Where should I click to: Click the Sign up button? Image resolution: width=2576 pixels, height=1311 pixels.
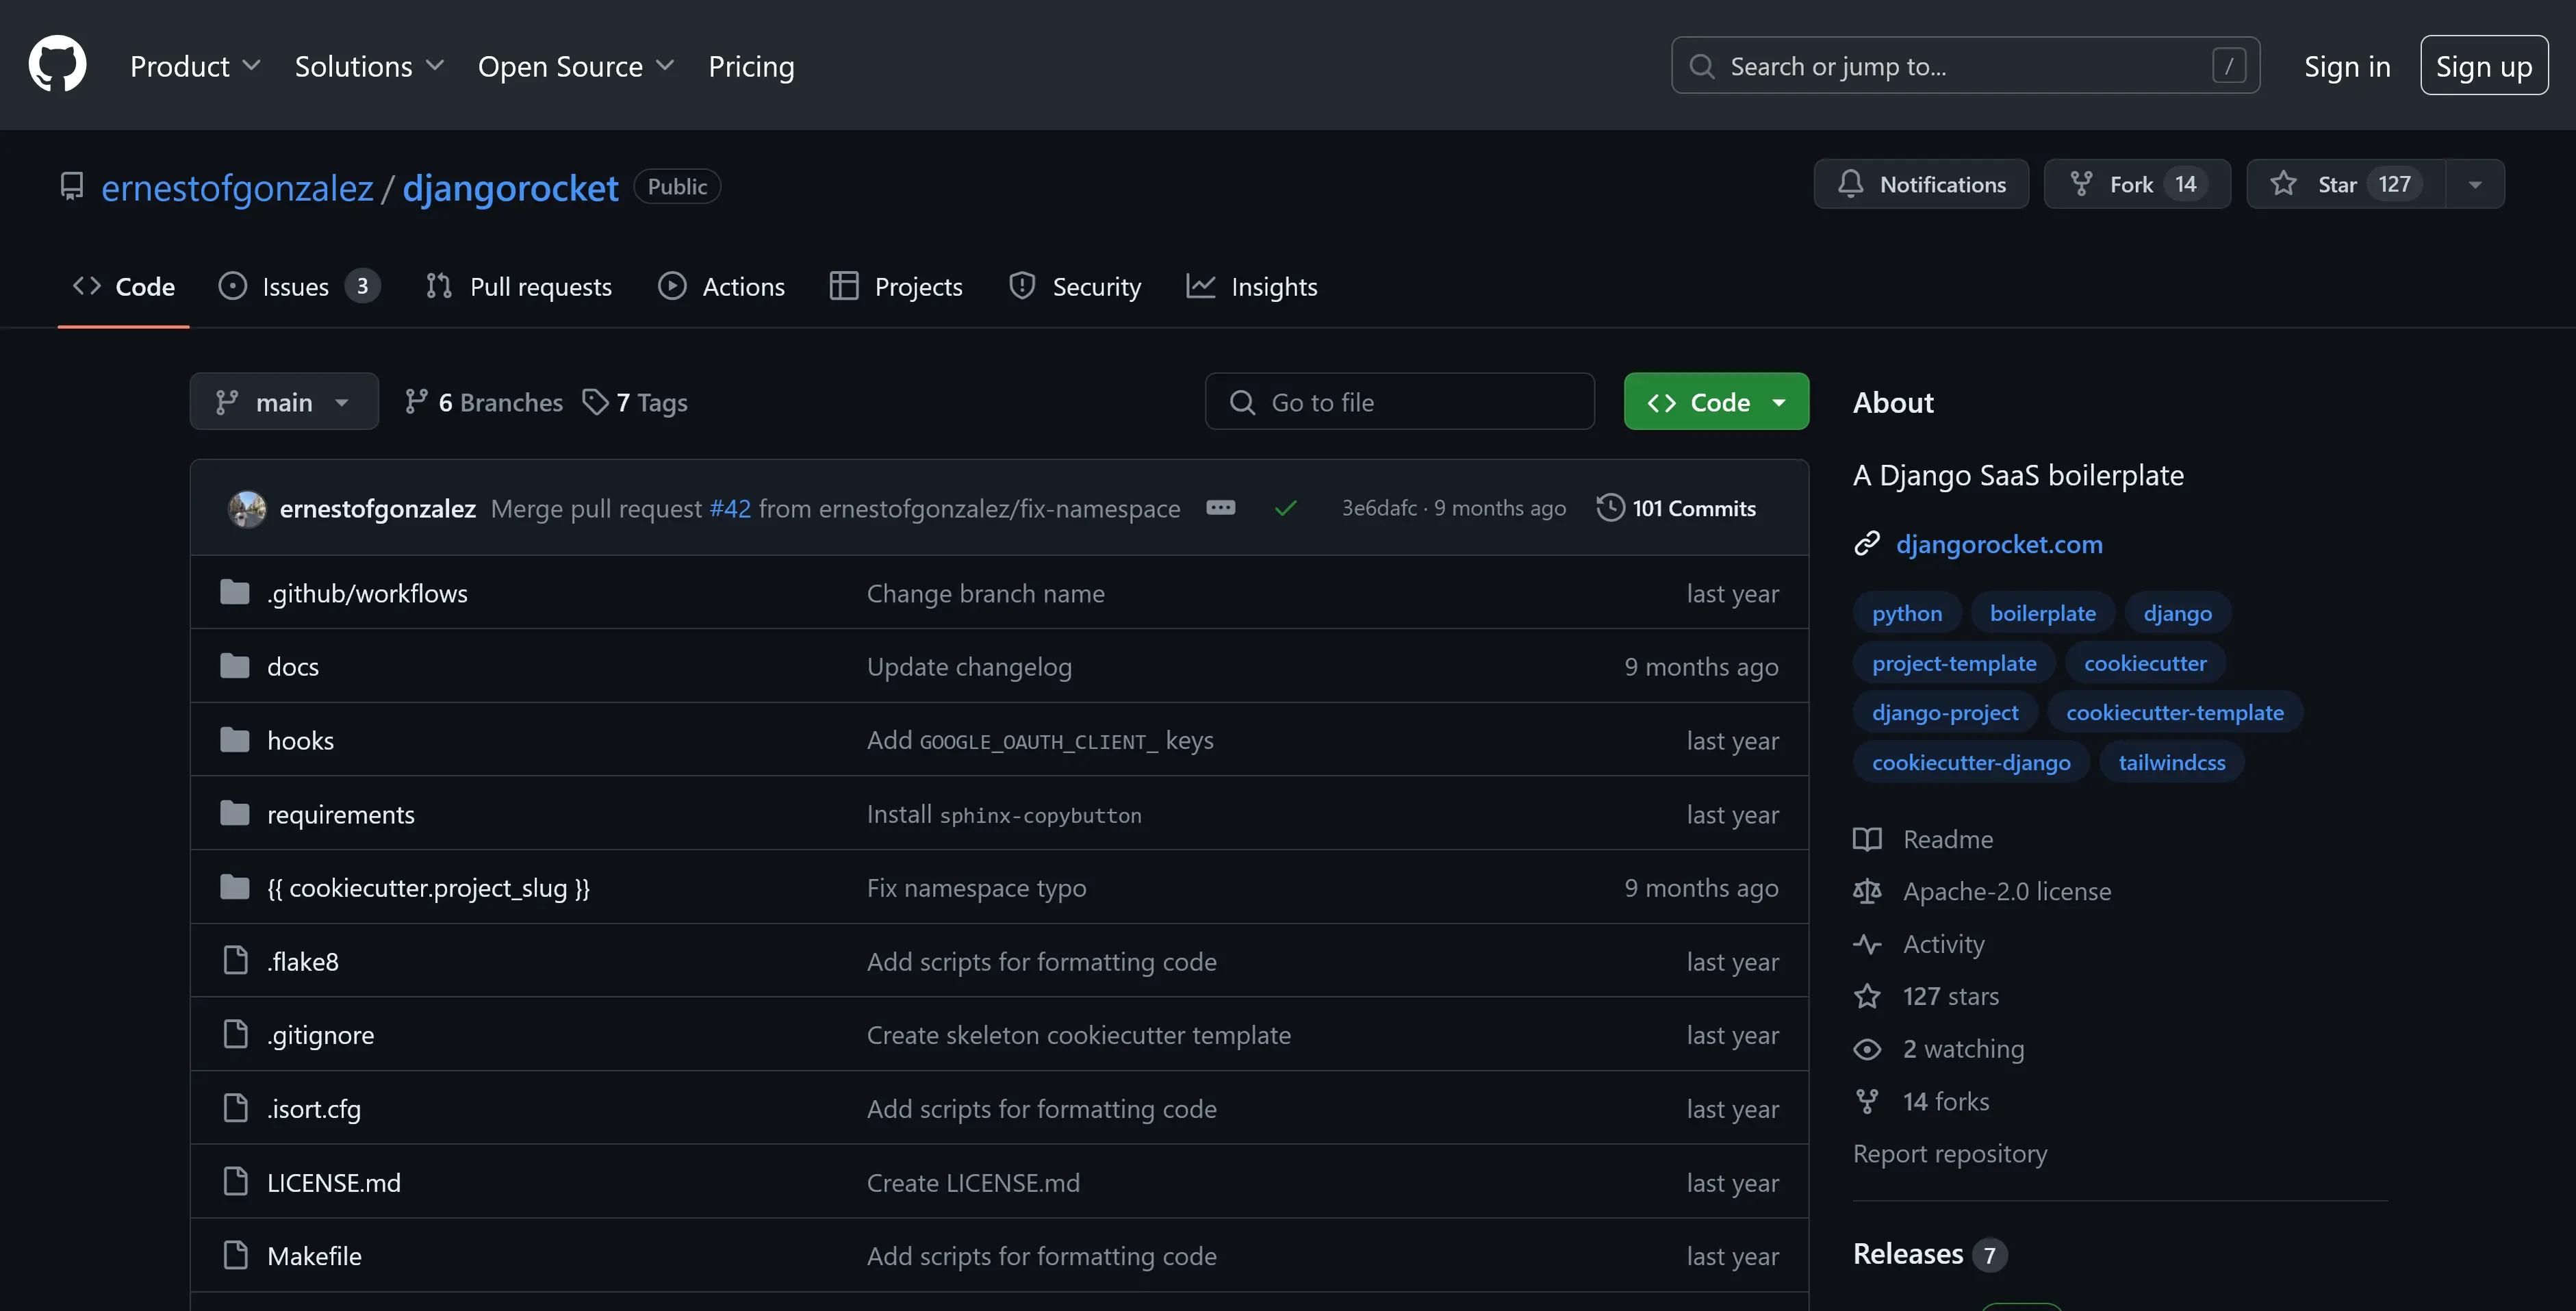(2484, 66)
